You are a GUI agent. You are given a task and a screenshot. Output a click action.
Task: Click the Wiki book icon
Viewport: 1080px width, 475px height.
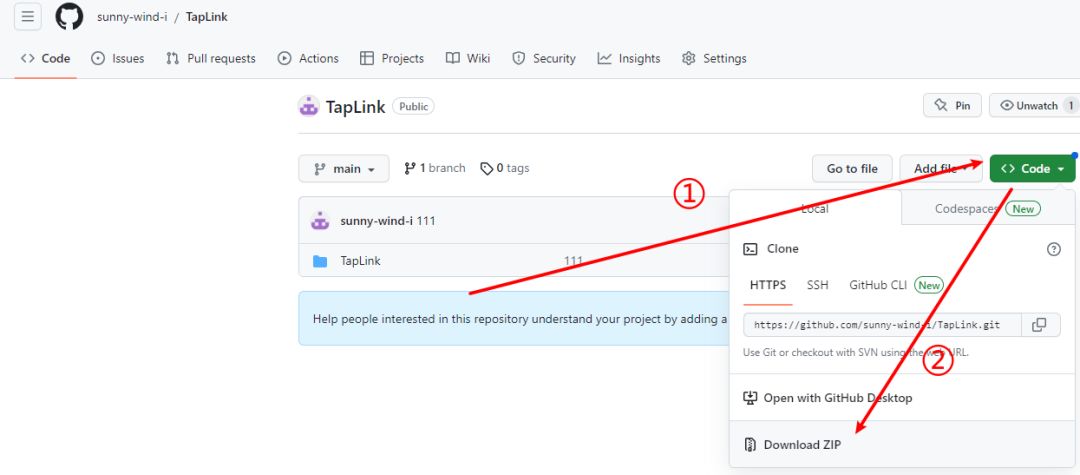453,59
